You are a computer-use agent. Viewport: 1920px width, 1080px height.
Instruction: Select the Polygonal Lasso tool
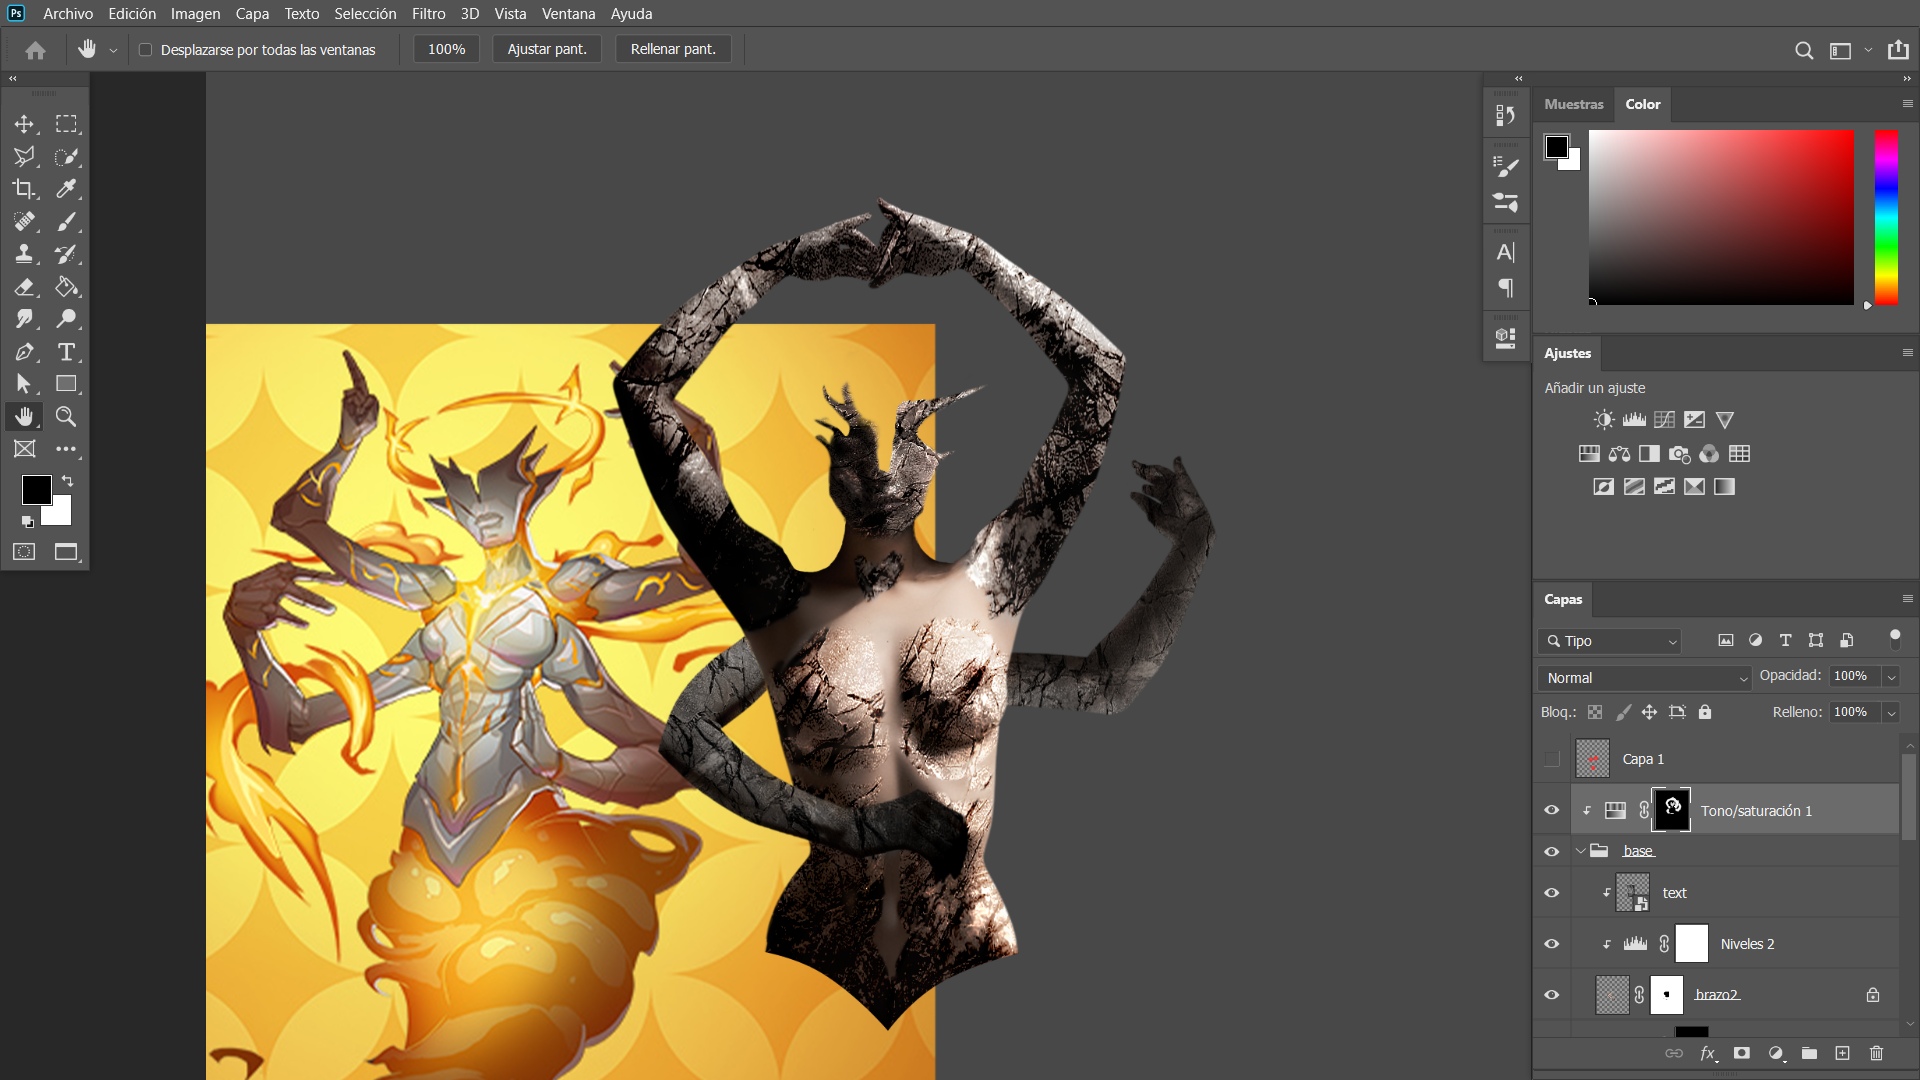[24, 157]
